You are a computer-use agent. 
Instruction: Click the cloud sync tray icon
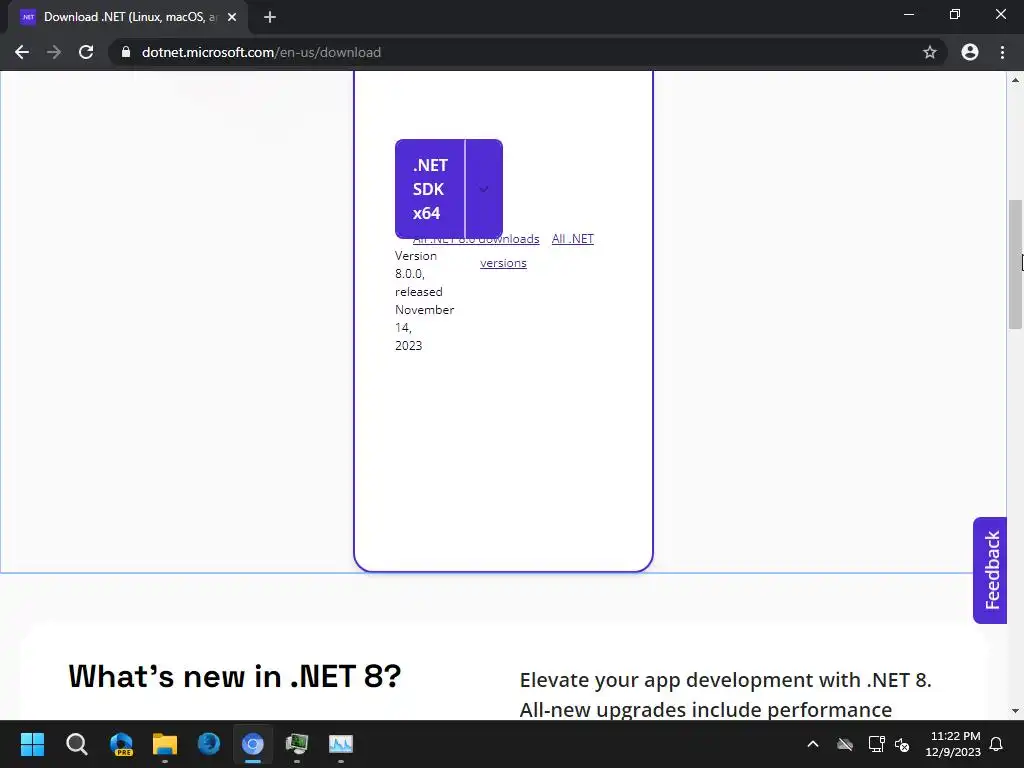845,744
